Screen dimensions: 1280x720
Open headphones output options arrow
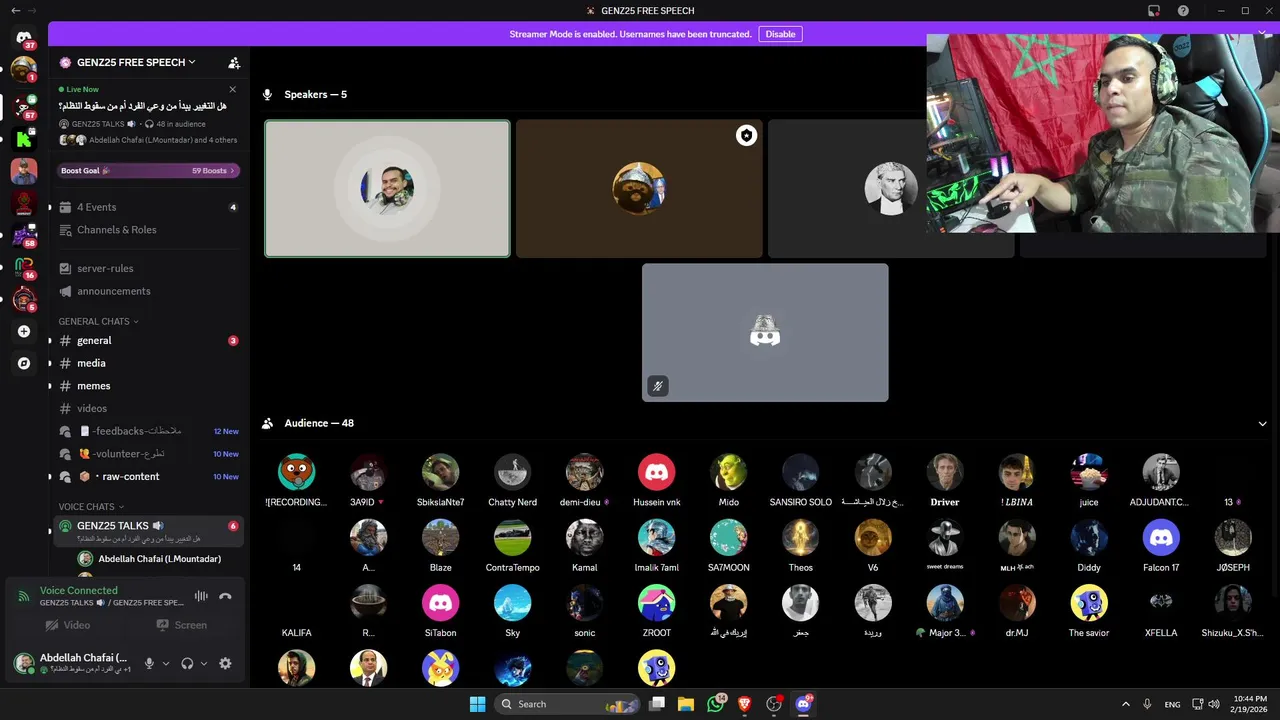204,663
